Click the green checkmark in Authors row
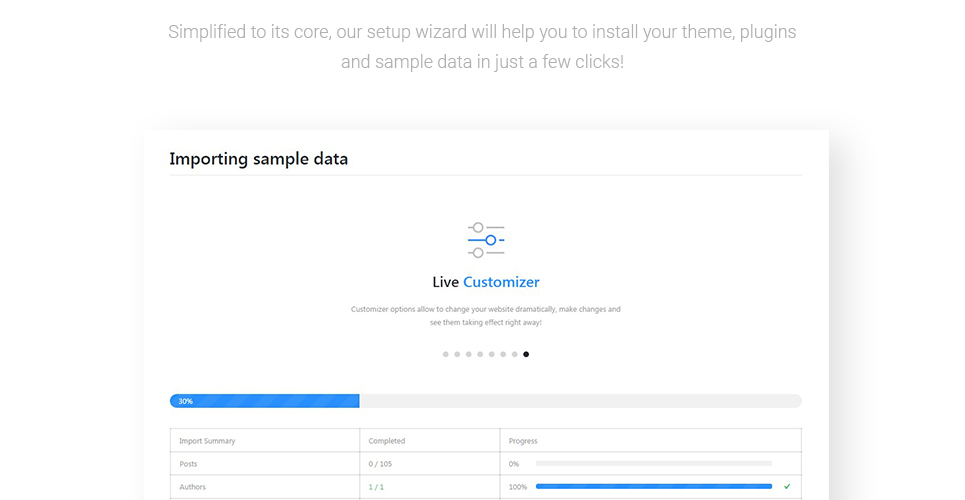Image resolution: width=965 pixels, height=500 pixels. [787, 486]
